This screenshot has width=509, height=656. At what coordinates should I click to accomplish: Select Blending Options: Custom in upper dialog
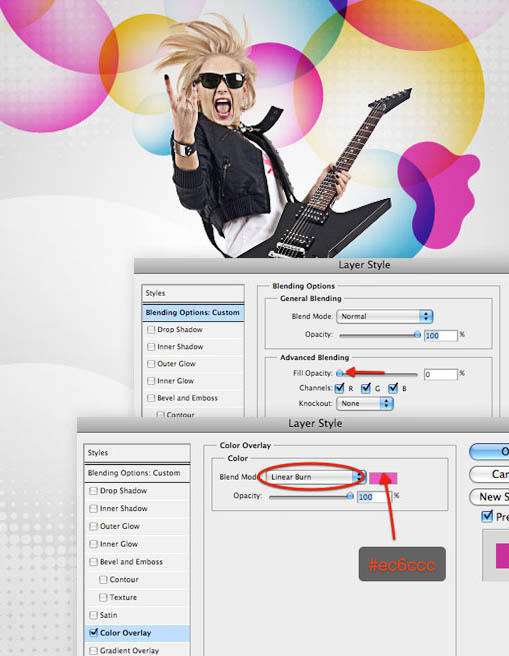tap(193, 313)
